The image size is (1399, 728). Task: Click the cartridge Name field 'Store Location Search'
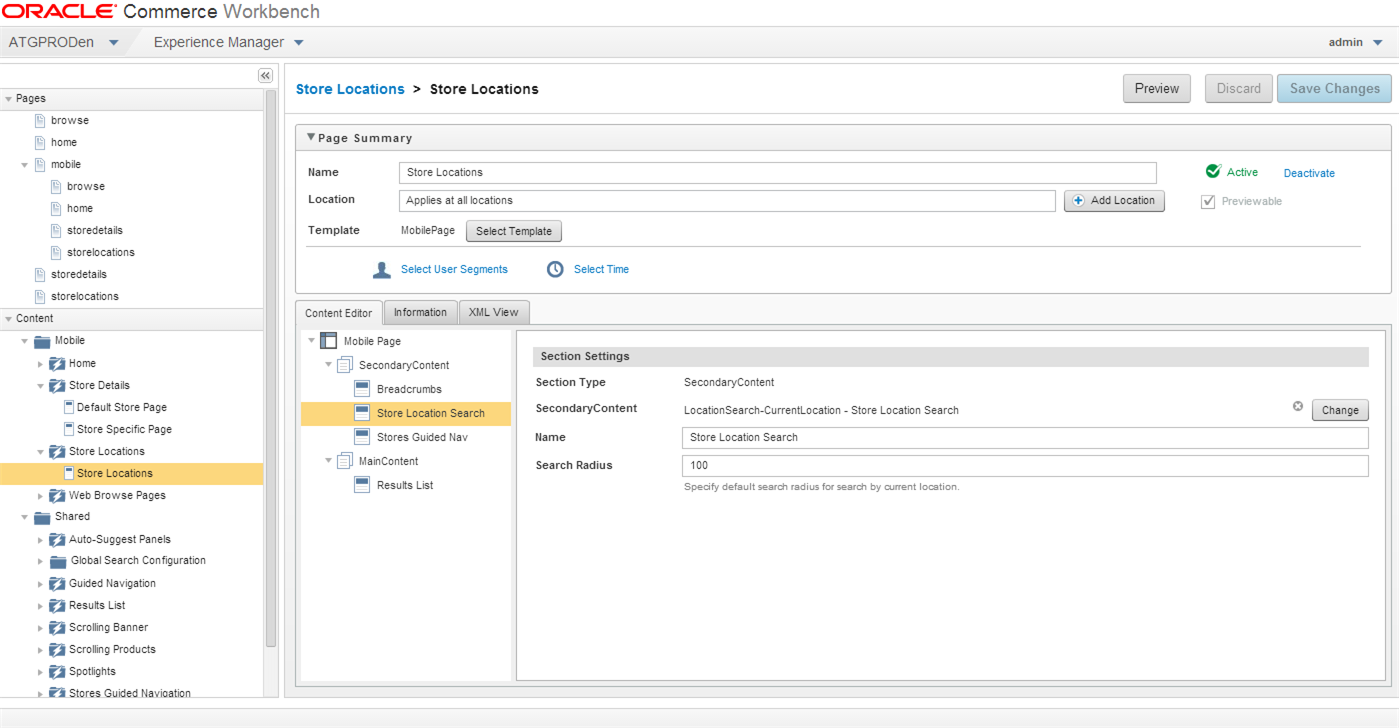click(1025, 438)
